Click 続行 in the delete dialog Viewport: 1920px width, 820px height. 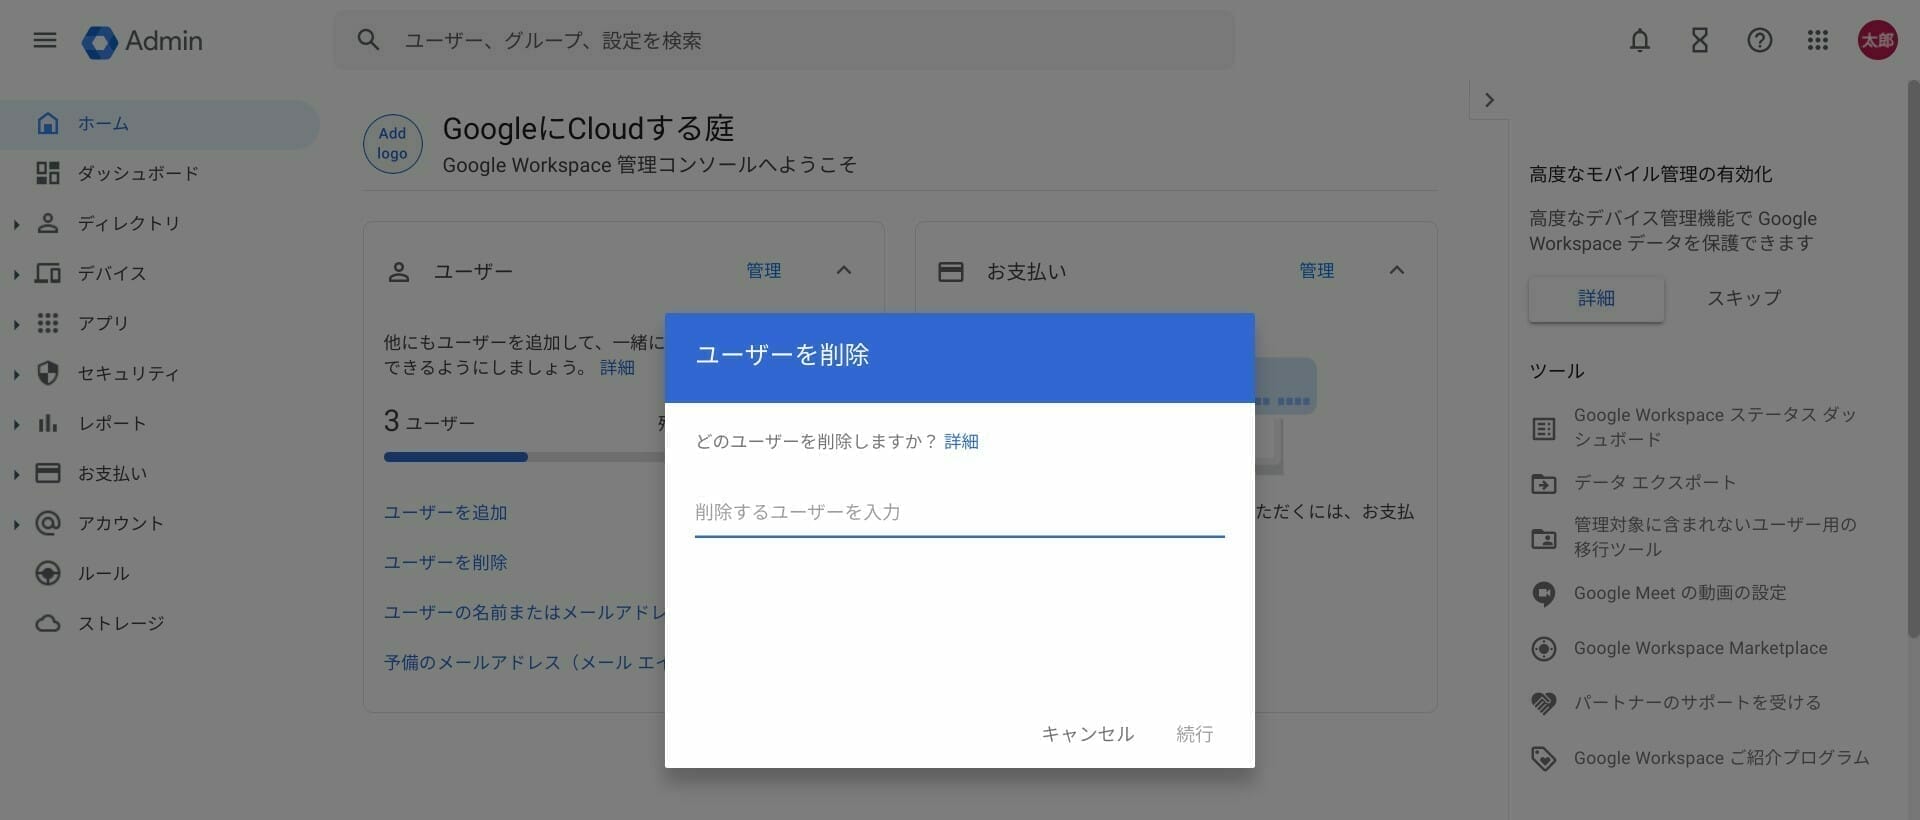point(1194,734)
